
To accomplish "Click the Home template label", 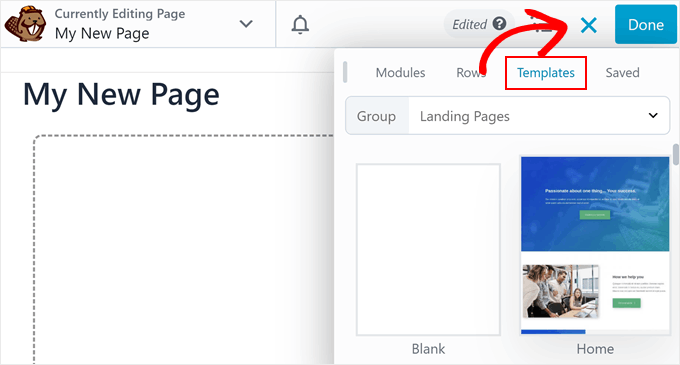I will click(595, 349).
